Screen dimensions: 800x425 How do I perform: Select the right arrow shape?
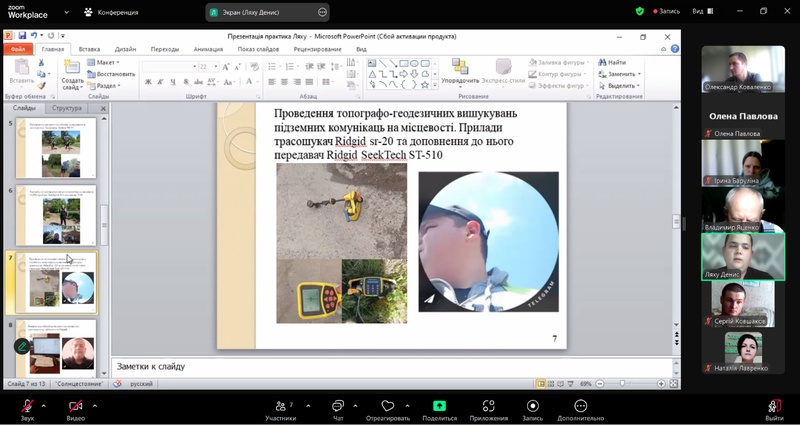point(404,74)
